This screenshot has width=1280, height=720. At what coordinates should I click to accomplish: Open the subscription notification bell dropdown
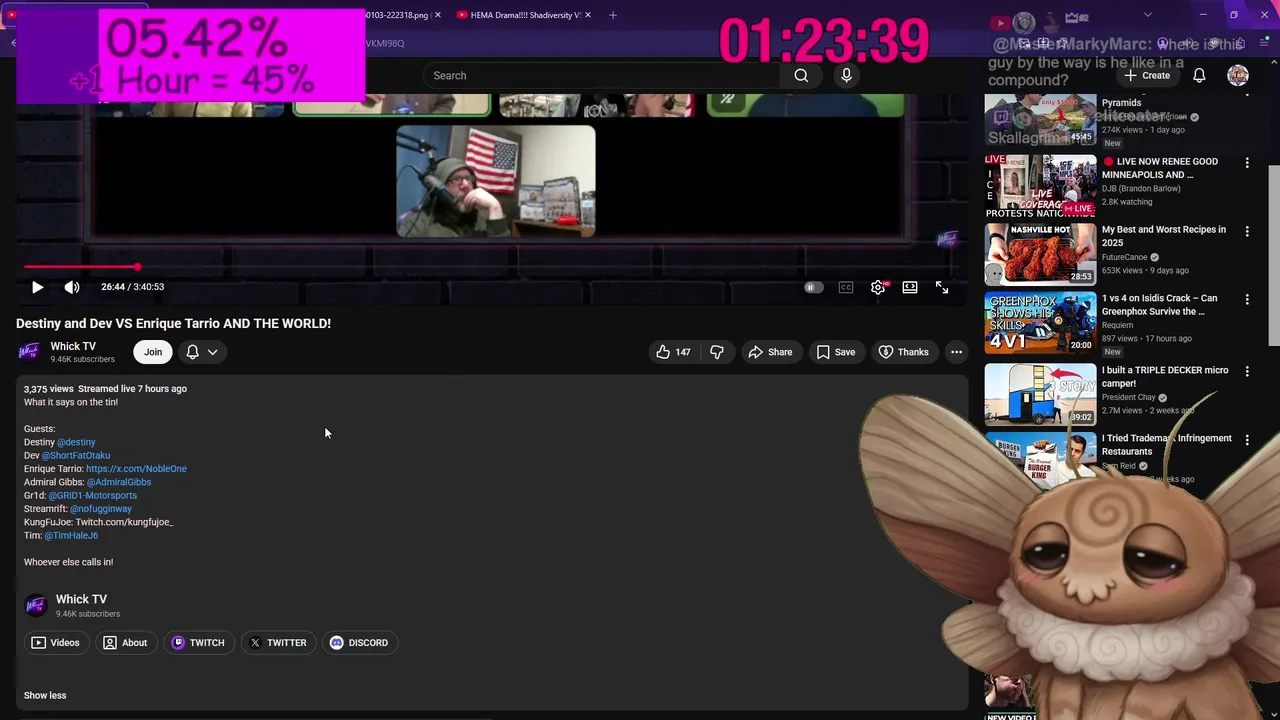(201, 352)
